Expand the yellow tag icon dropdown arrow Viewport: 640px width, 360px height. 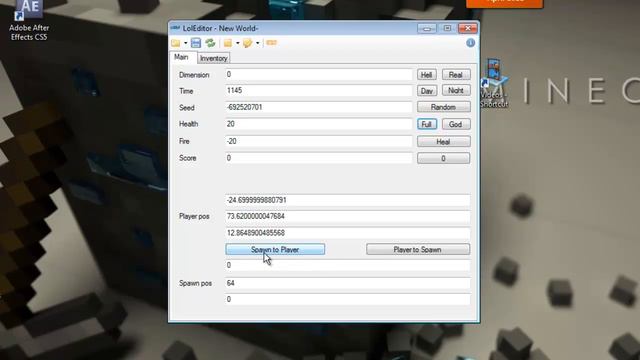click(258, 43)
